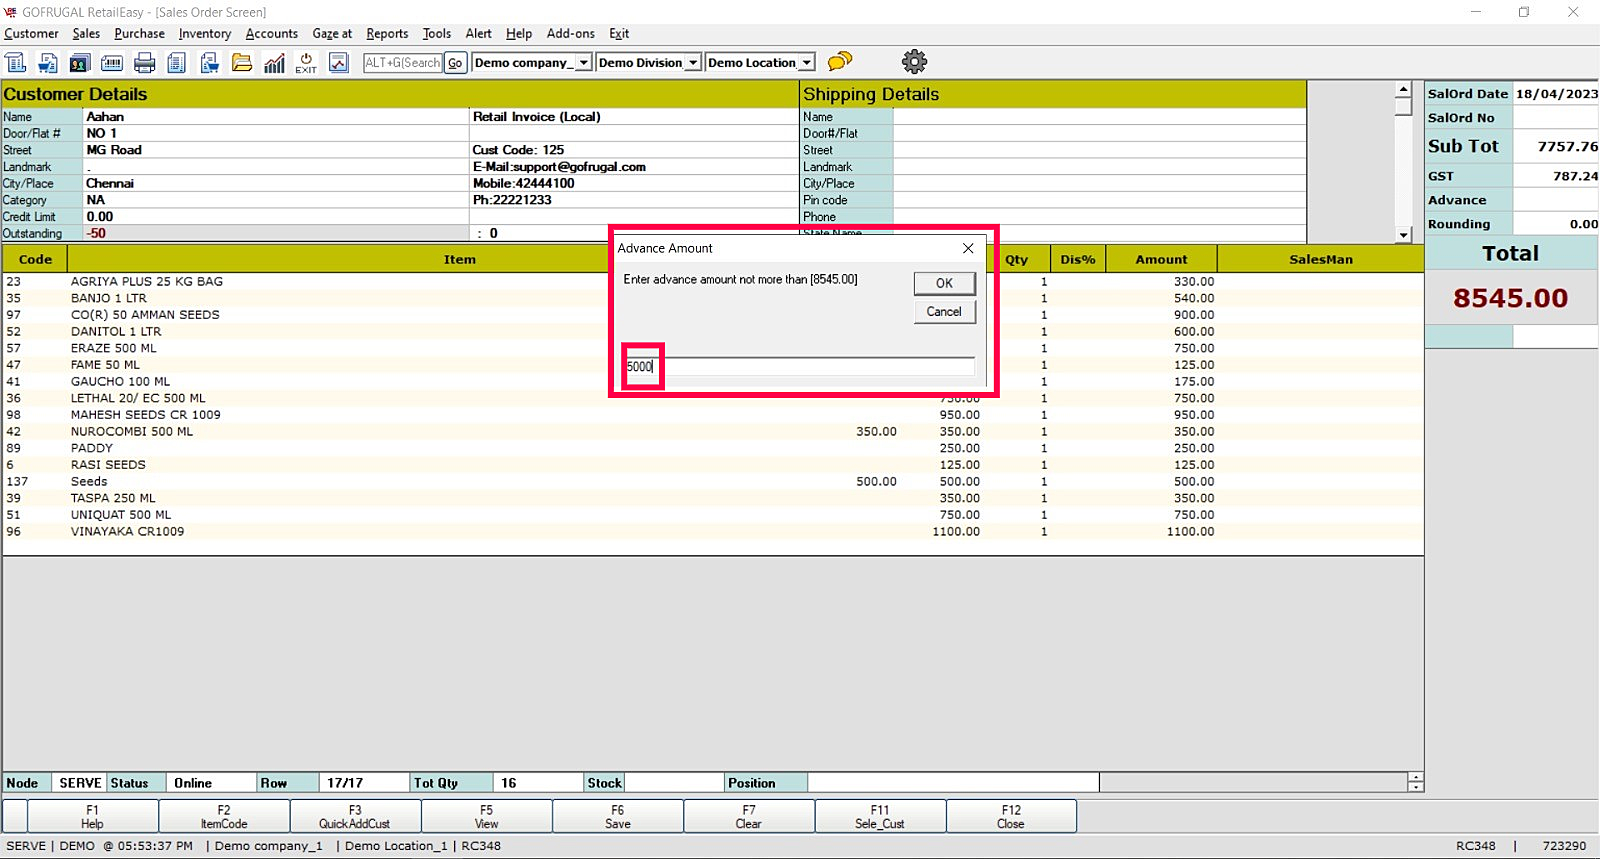Open the Customer menu

(x=31, y=33)
